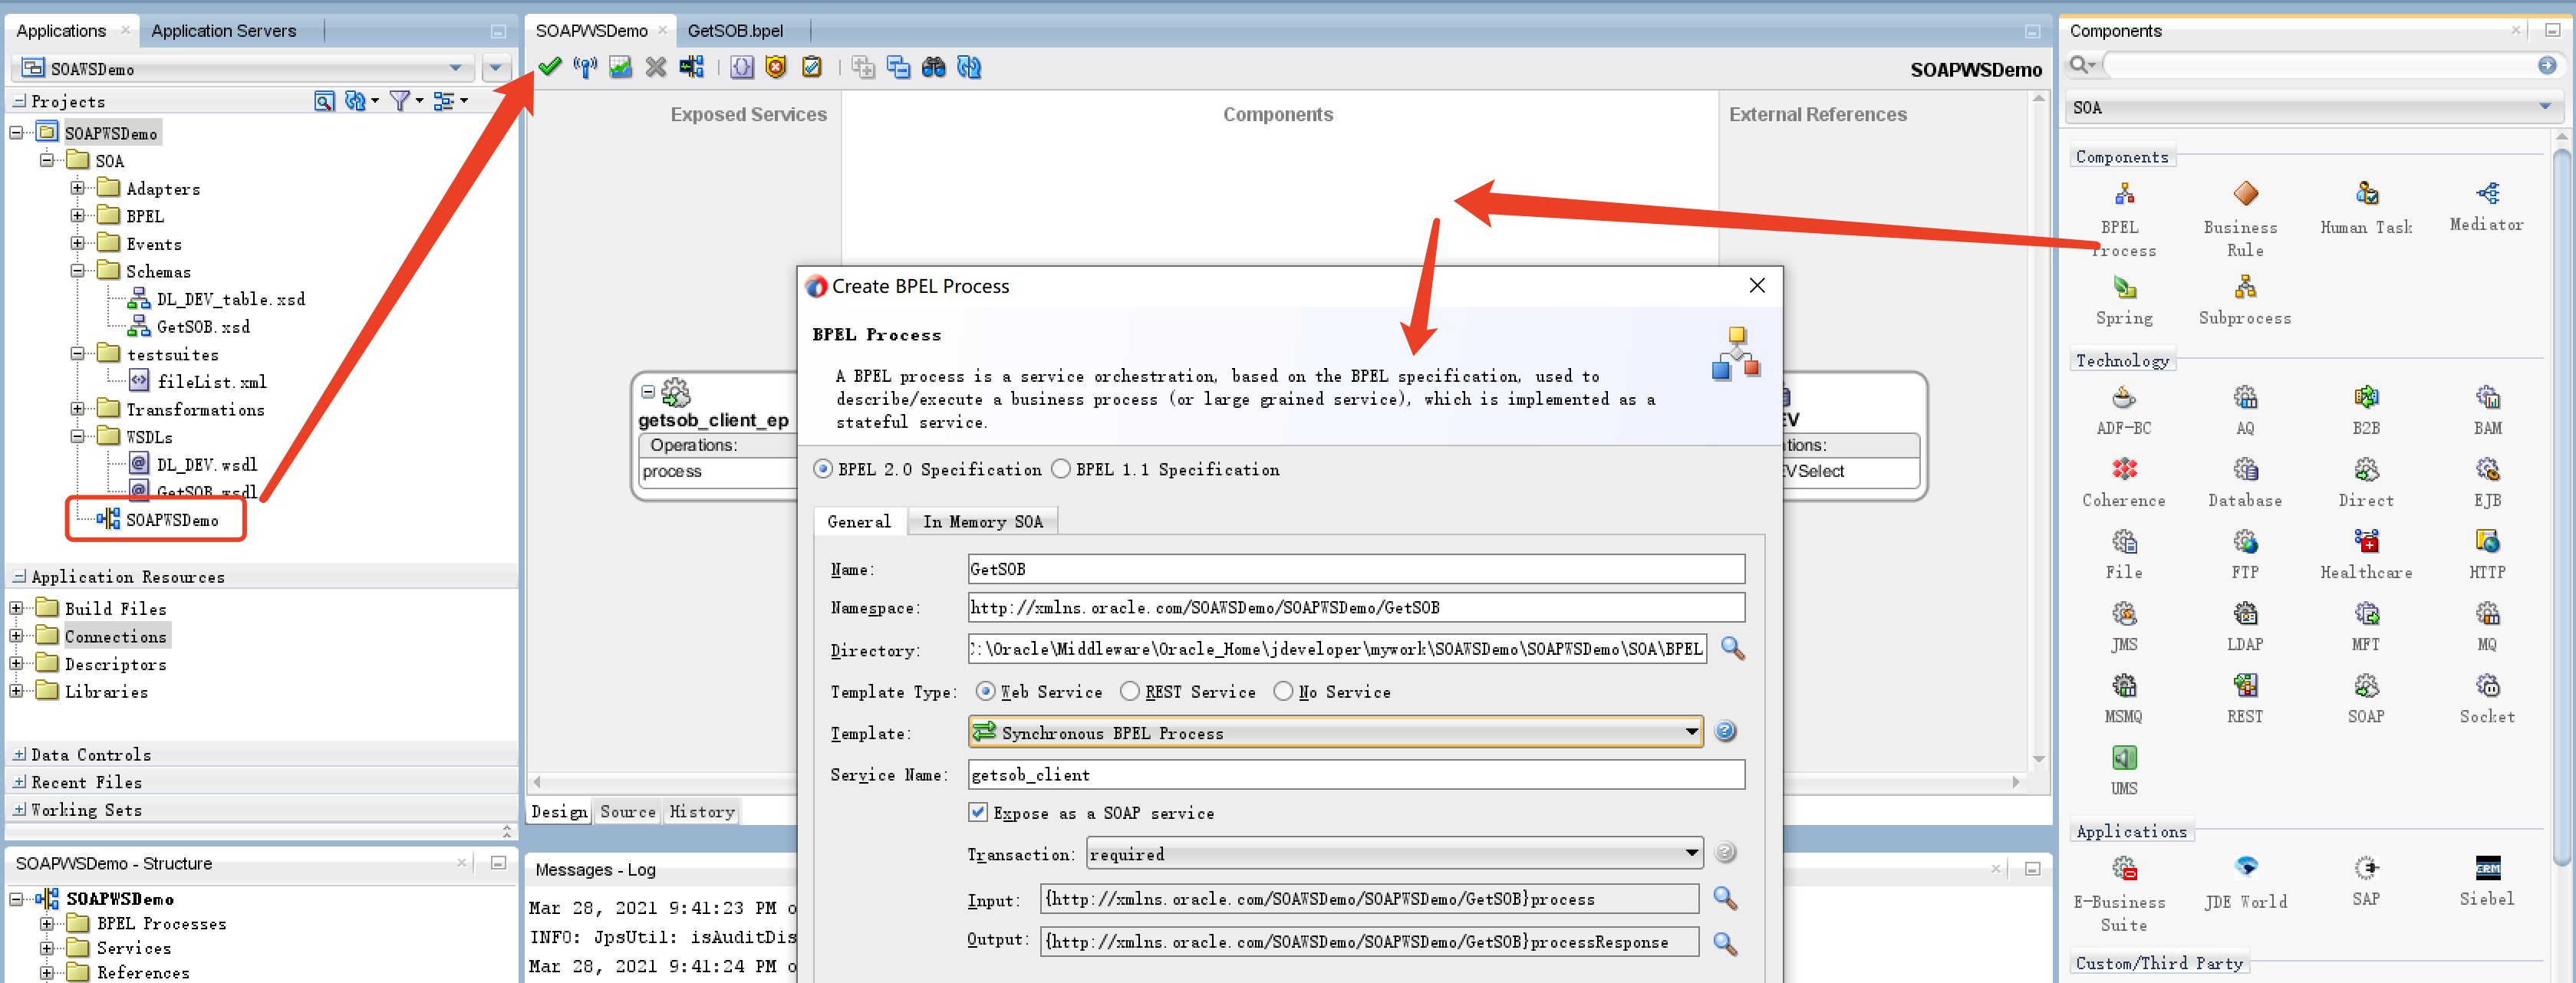Select Human Task component icon
2576x983 pixels.
(2366, 194)
